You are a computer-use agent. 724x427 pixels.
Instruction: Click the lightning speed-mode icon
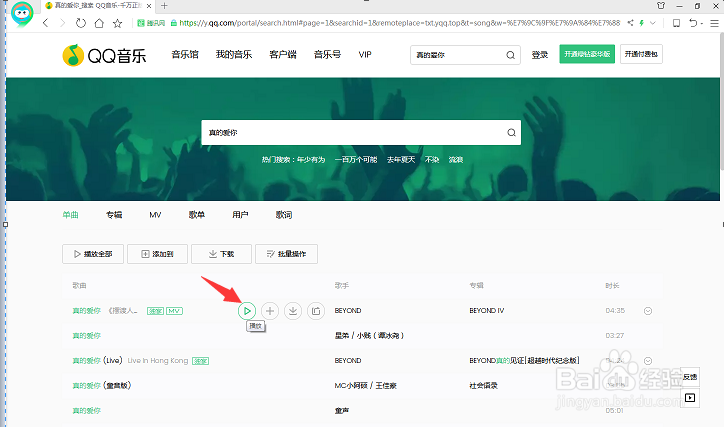[641, 23]
